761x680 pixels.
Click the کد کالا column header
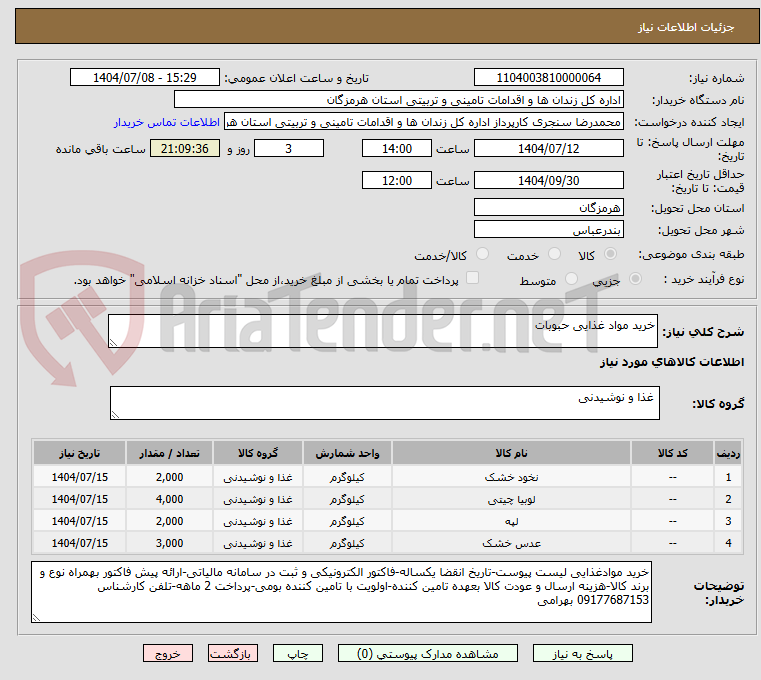point(672,453)
